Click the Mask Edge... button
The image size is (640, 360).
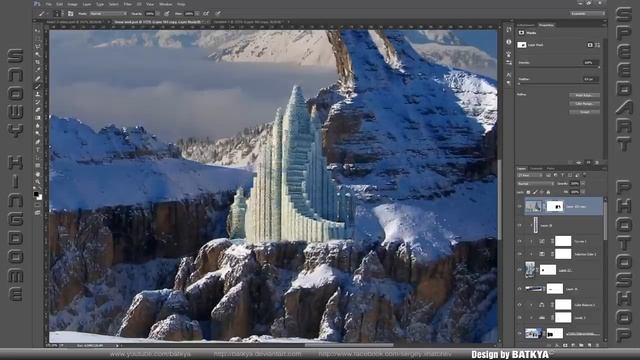tap(584, 95)
